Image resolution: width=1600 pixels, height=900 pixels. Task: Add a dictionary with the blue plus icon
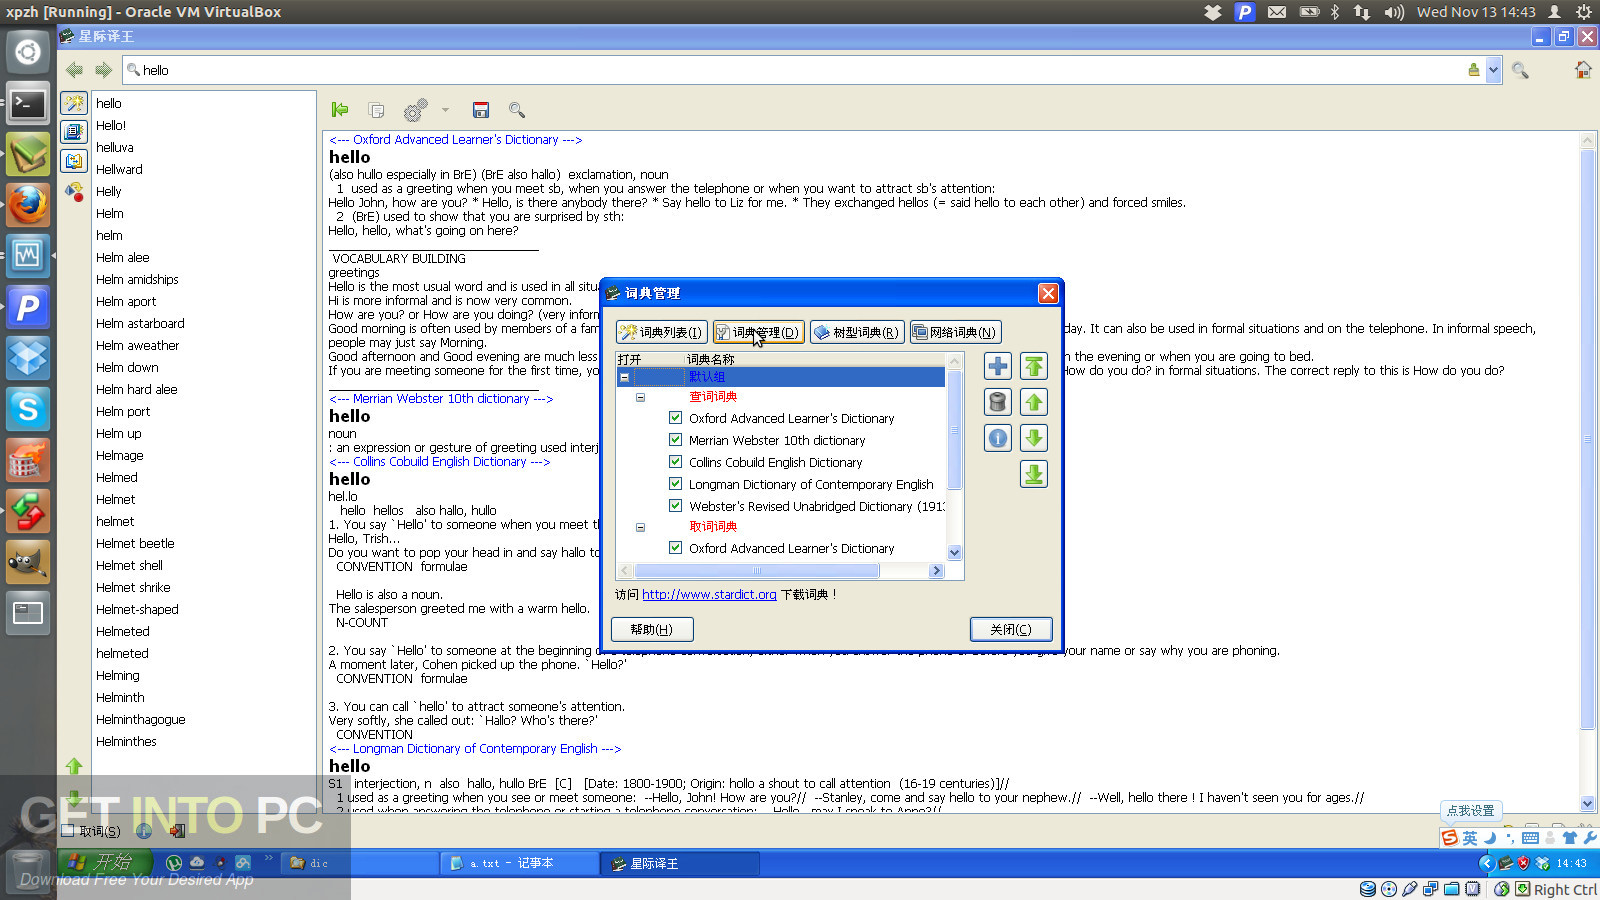pos(998,366)
